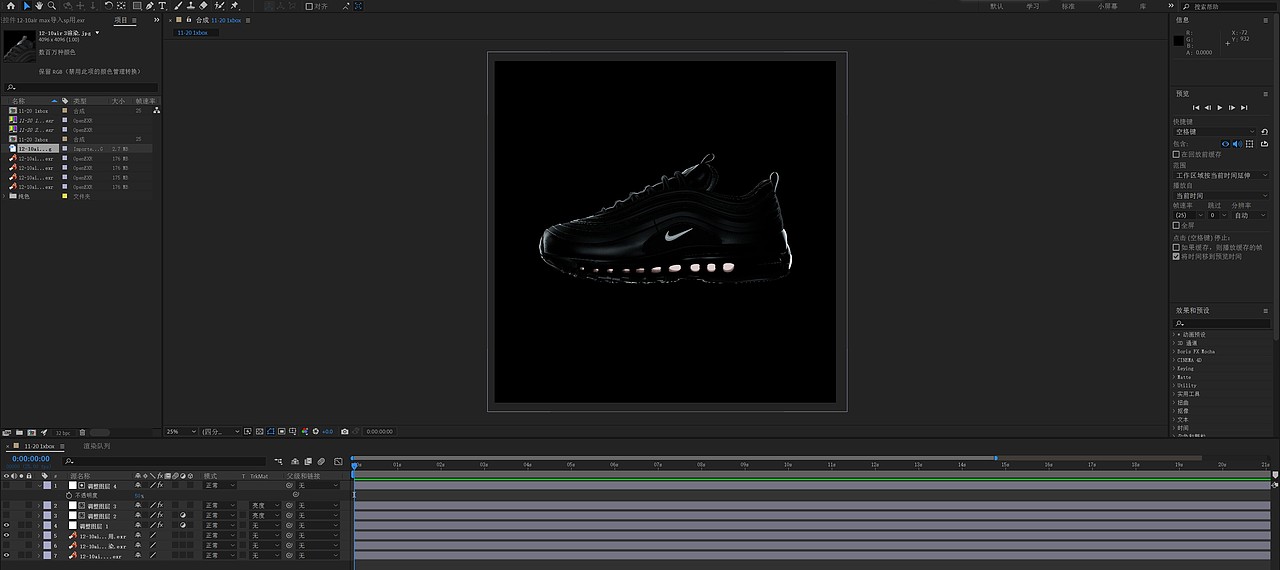1280x570 pixels.
Task: Open blend mode dropdown for layer 1
Action: pos(220,485)
